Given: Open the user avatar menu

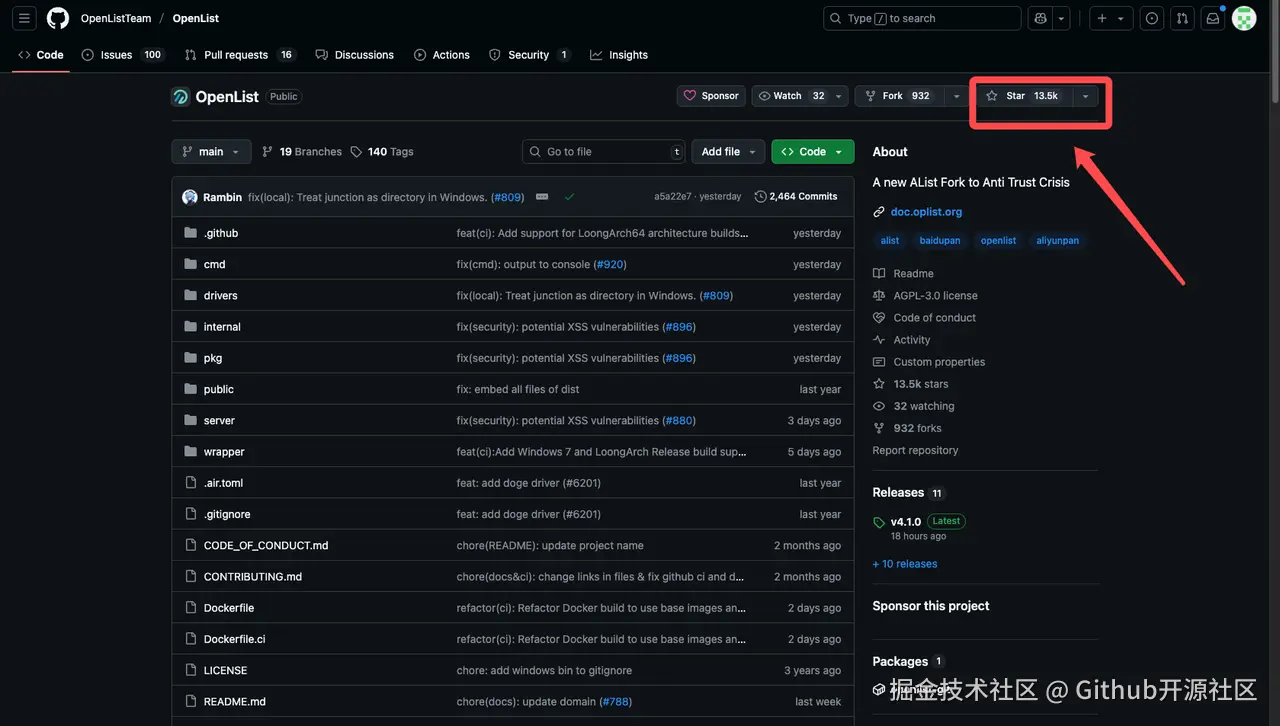Looking at the screenshot, I should click(1244, 18).
